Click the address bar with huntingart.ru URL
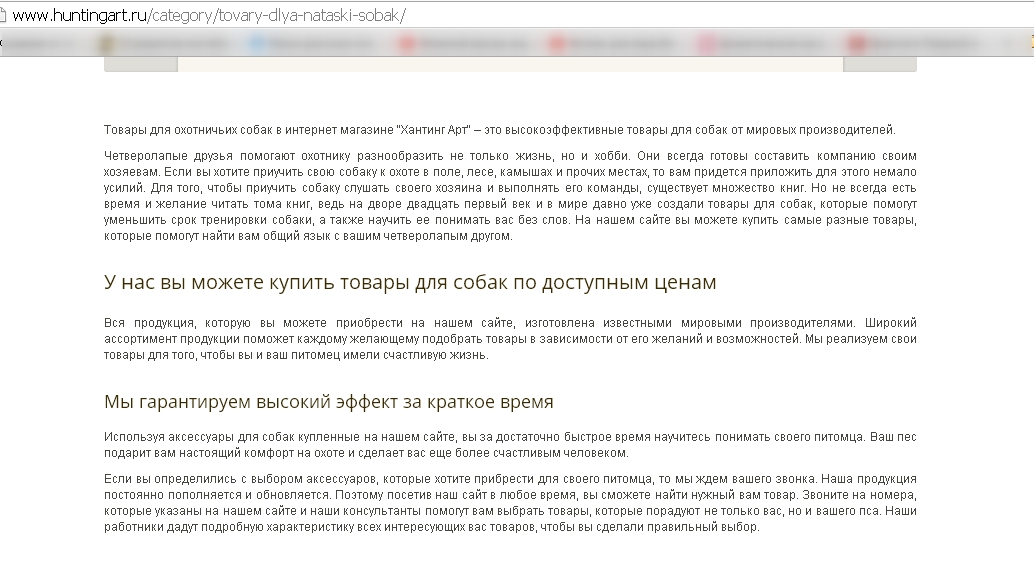This screenshot has width=1034, height=569. (517, 15)
